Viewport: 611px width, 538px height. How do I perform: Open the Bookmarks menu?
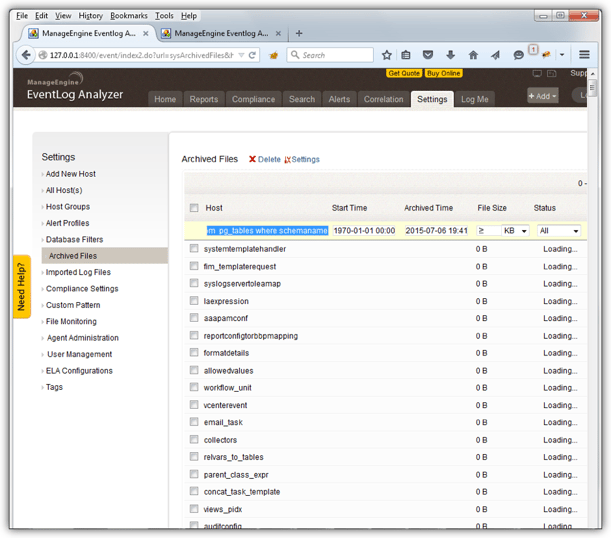pos(128,16)
